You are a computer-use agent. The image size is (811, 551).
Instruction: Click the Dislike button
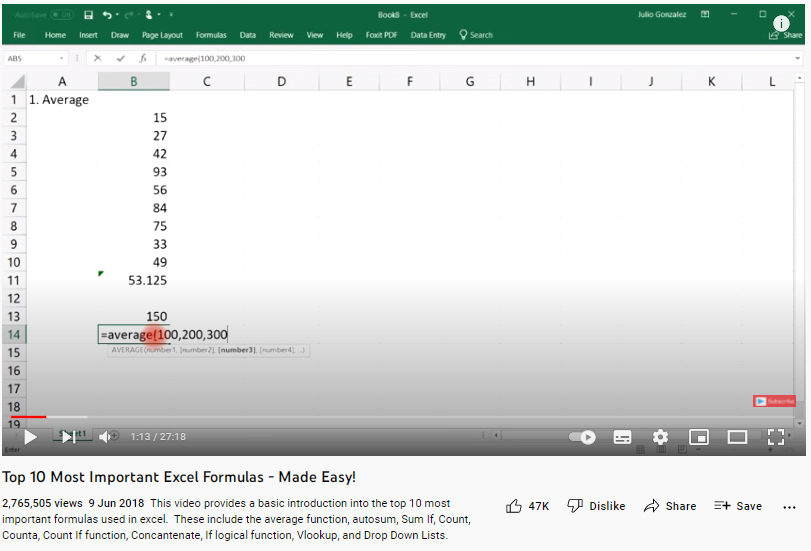(596, 506)
